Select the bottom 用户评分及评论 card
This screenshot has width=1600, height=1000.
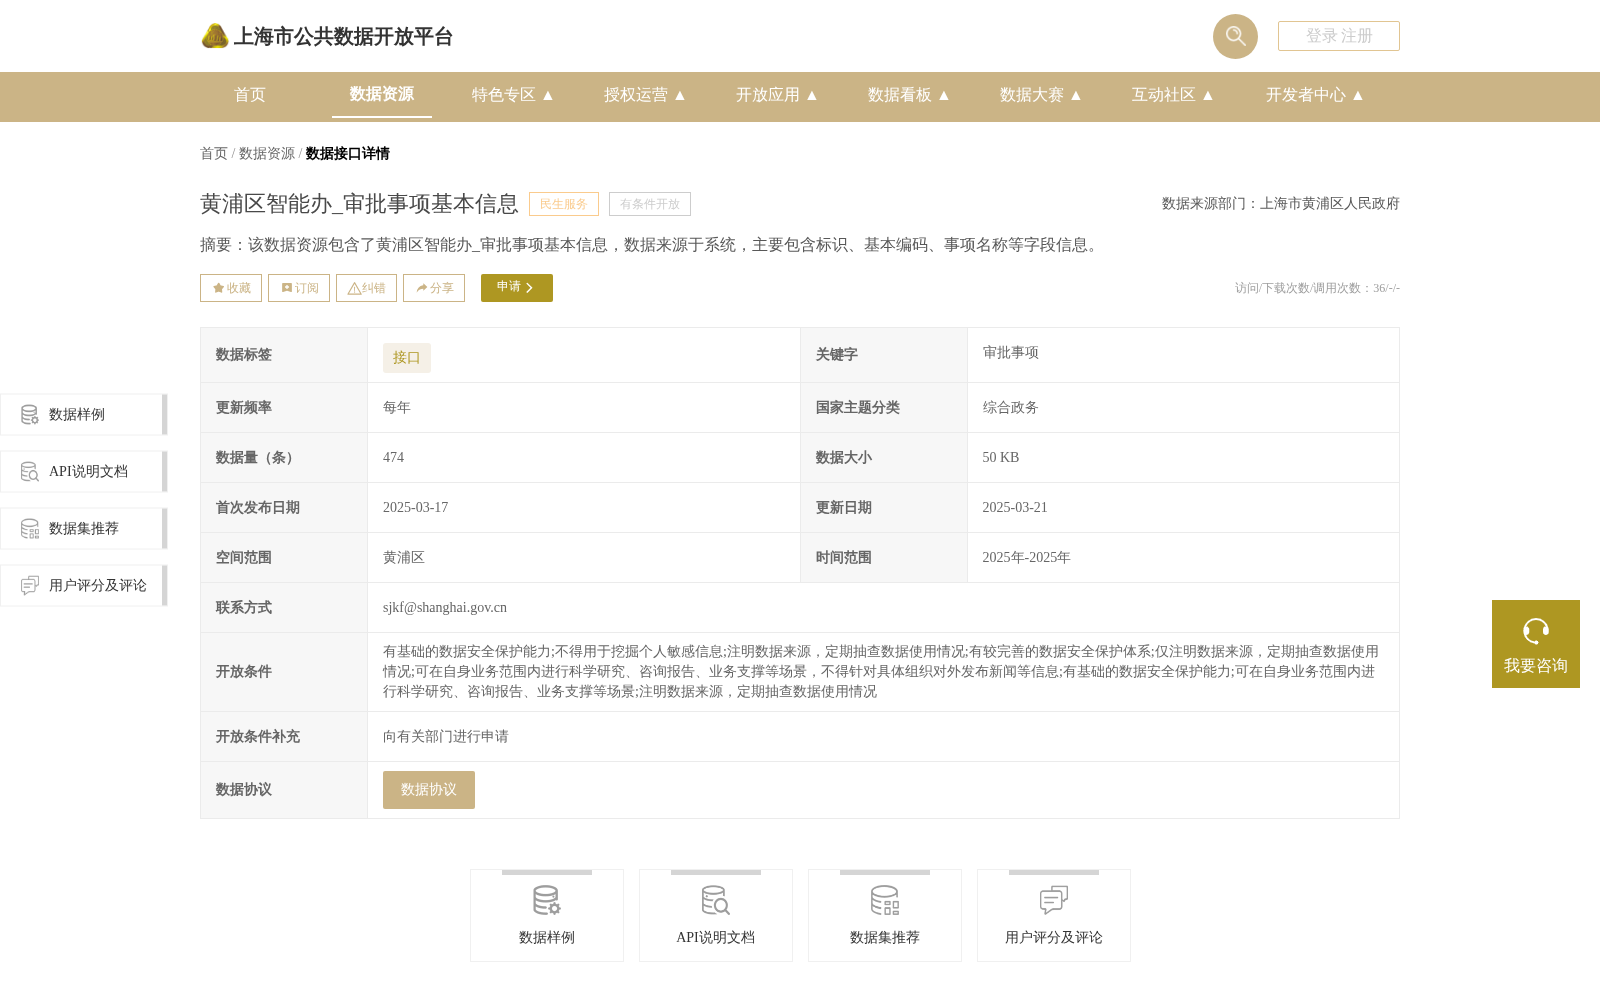[x=1054, y=916]
